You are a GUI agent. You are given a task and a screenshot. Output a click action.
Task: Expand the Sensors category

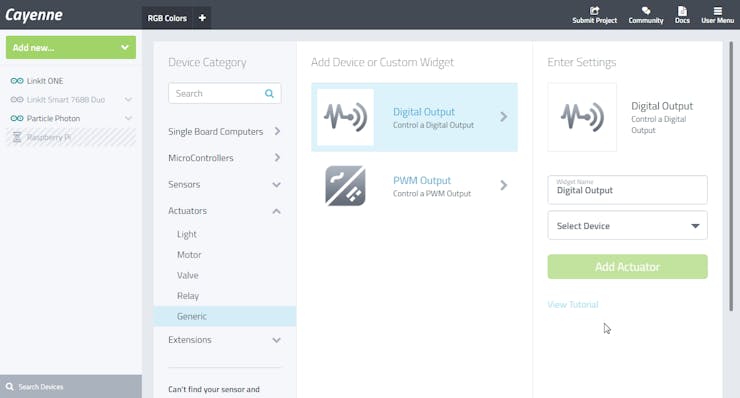coord(276,185)
